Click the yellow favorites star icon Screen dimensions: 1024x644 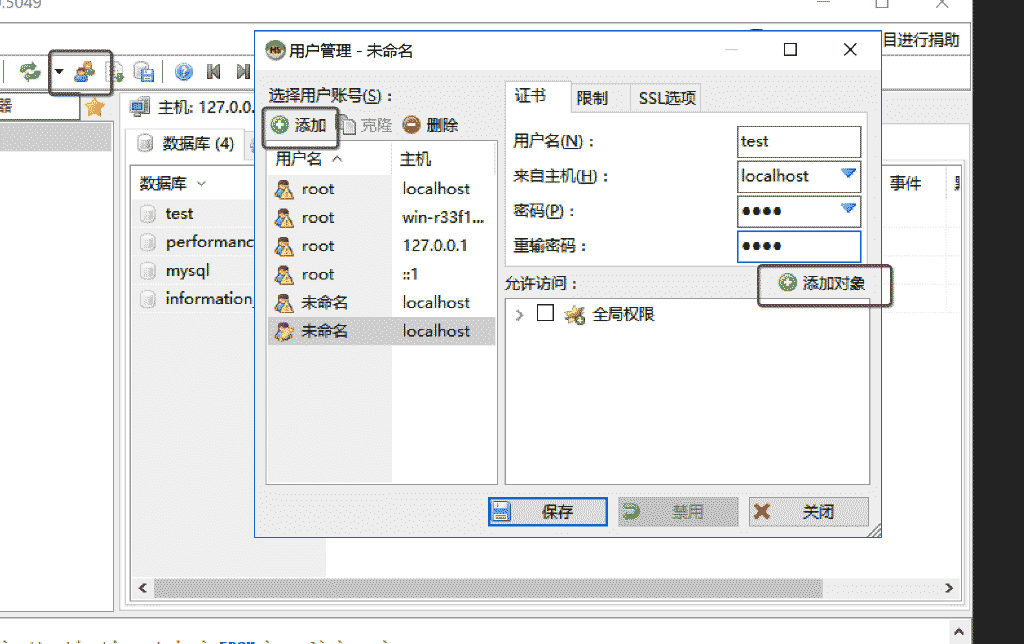[95, 106]
